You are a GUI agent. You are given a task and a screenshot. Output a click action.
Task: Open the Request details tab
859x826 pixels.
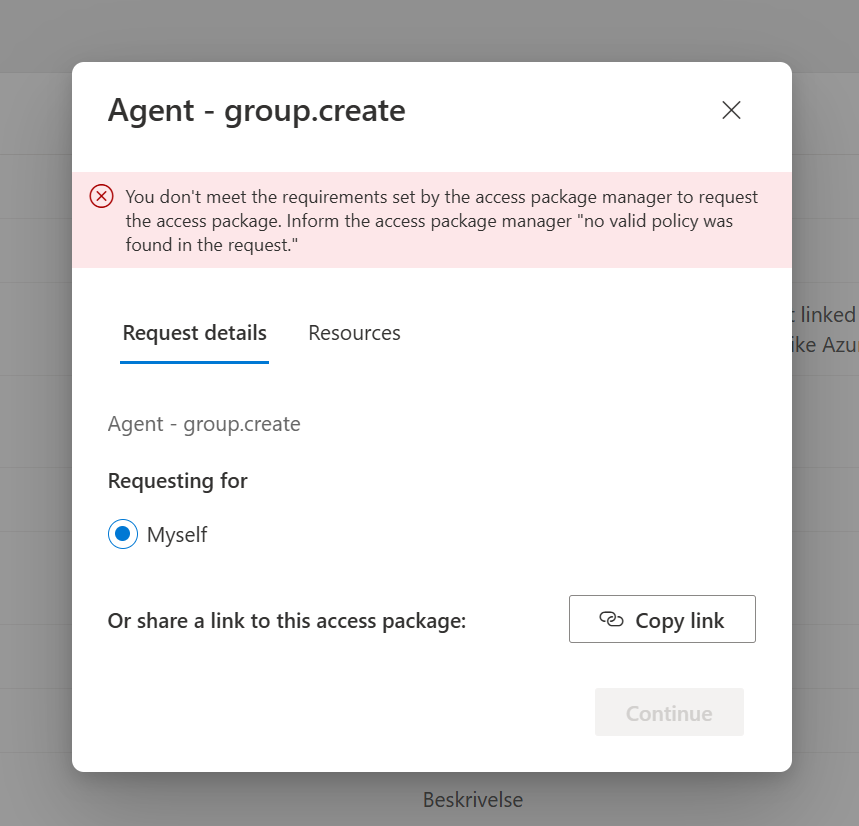194,333
